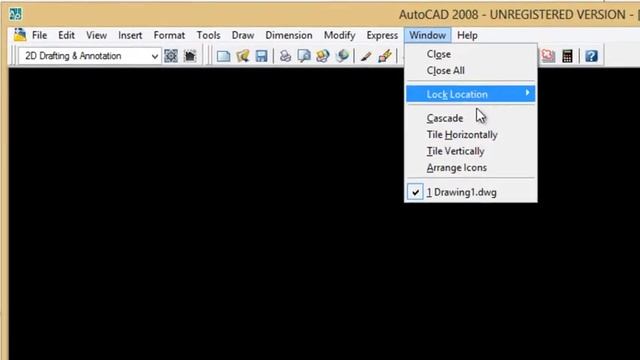Choose Arrange Icons entry

[471, 168]
